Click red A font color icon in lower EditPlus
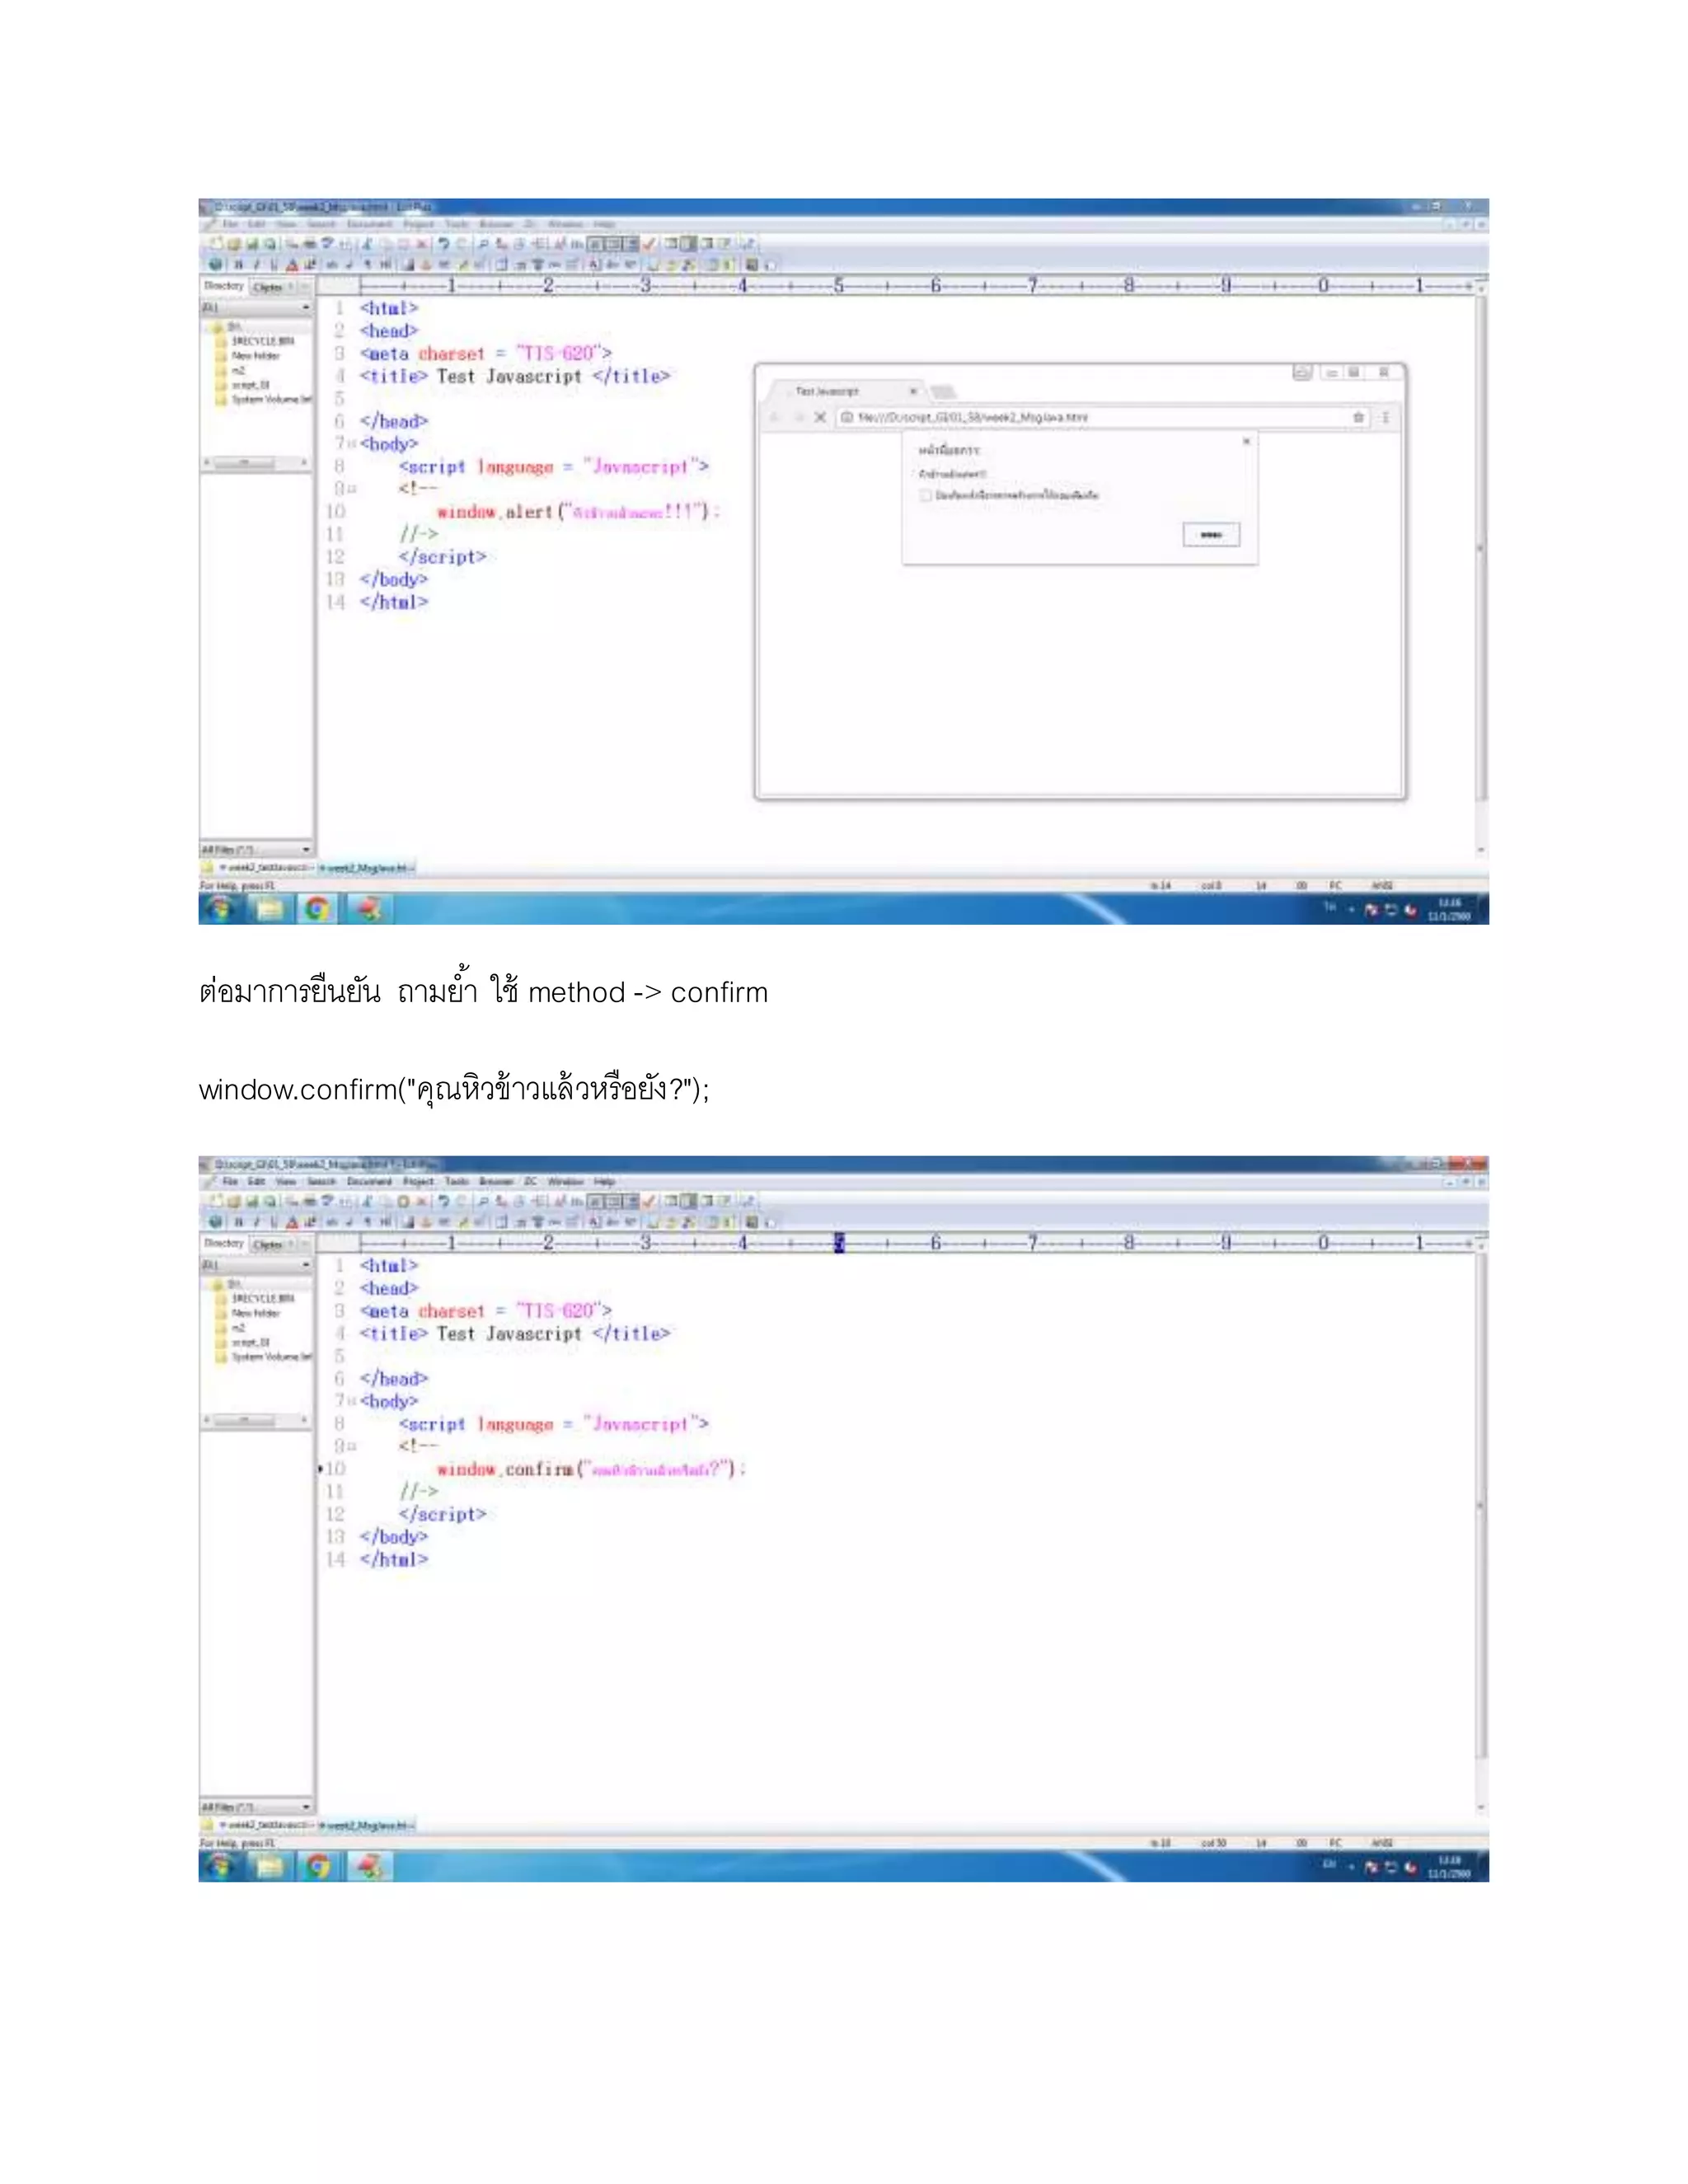This screenshot has width=1688, height=2184. coord(292,1222)
